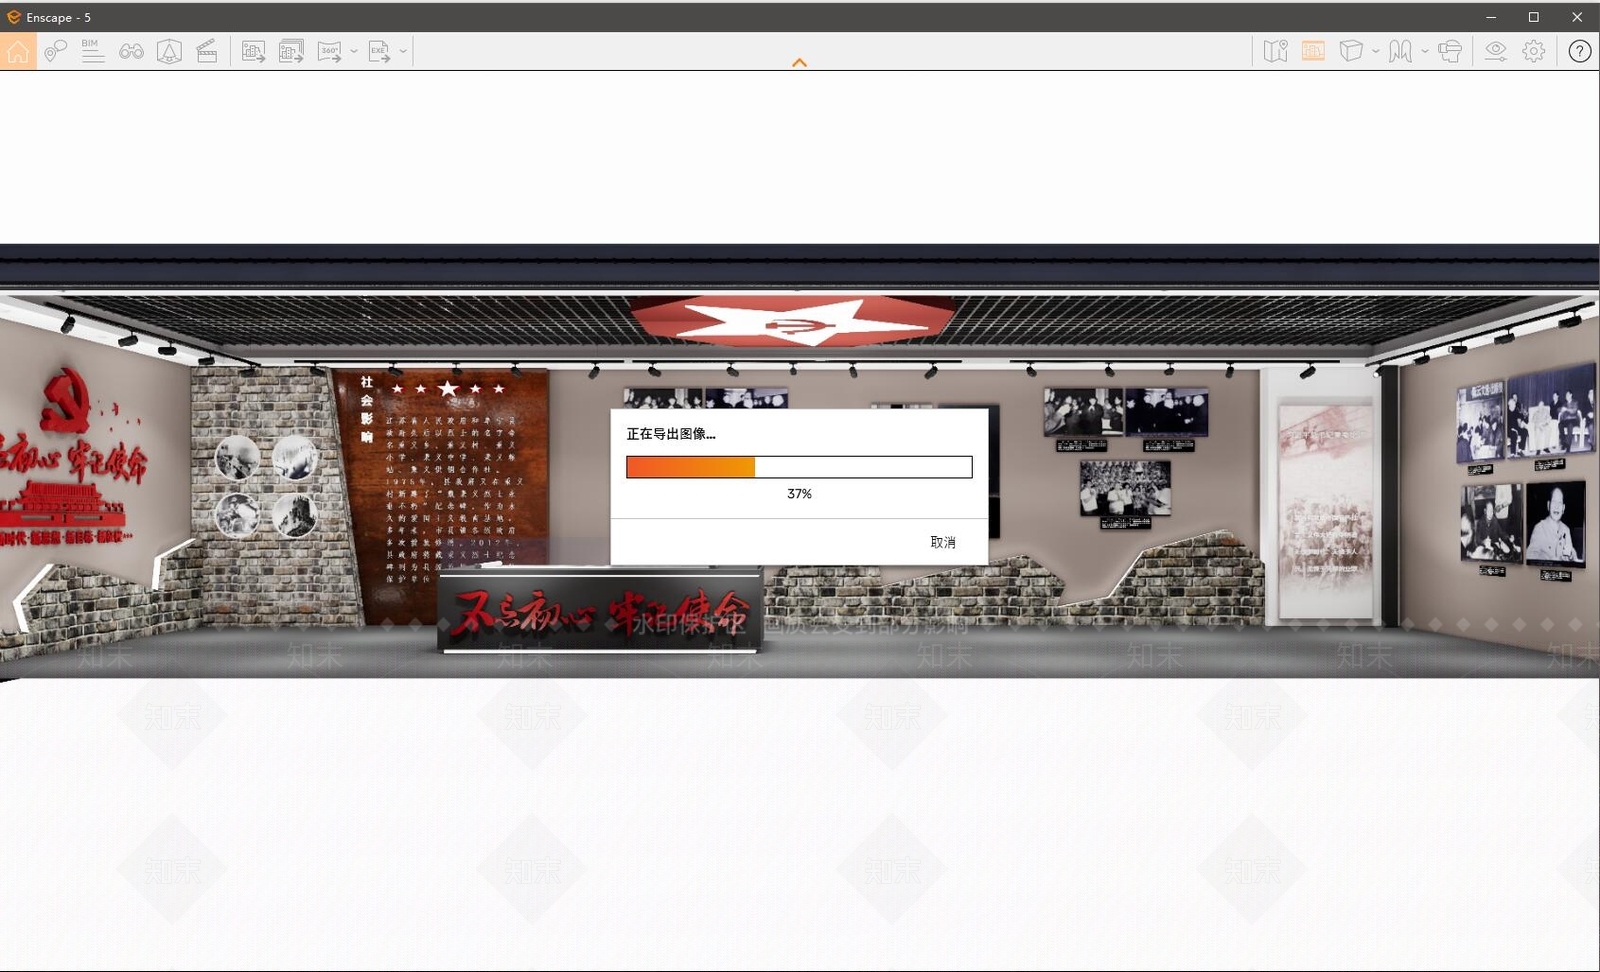Viewport: 1600px width, 972px height.
Task: Click the 正在导出图像... dialog title text
Action: [671, 434]
